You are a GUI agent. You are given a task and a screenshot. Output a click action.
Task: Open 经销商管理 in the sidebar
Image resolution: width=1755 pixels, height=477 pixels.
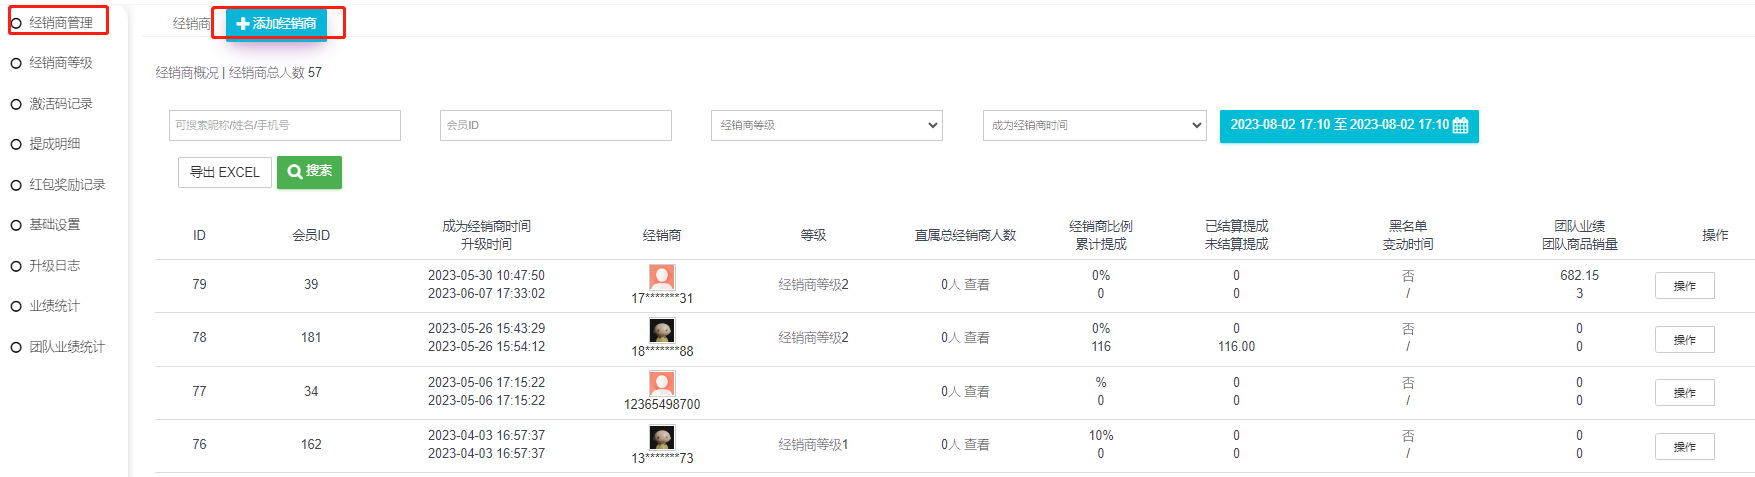(x=60, y=22)
